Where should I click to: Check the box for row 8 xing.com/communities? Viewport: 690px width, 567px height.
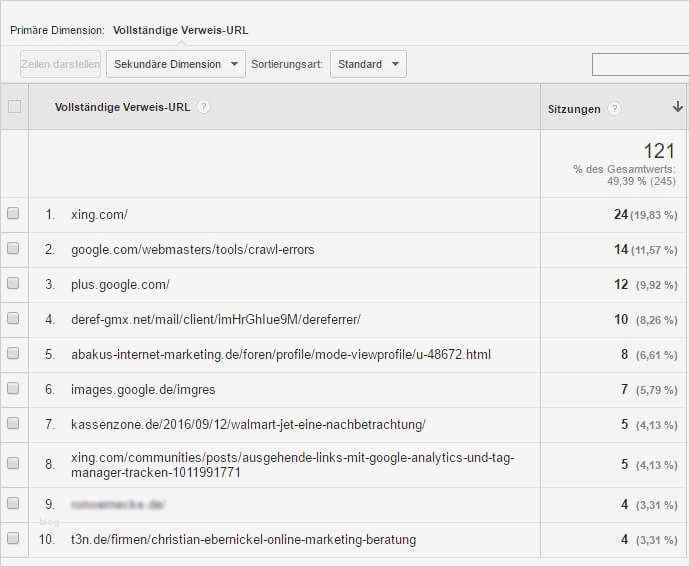(13, 464)
